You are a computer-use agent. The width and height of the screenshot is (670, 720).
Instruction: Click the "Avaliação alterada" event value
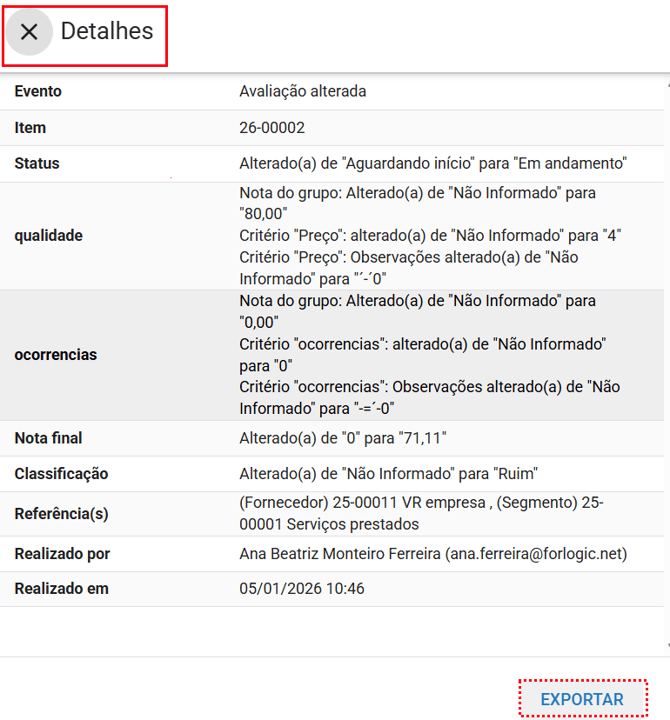tap(303, 91)
